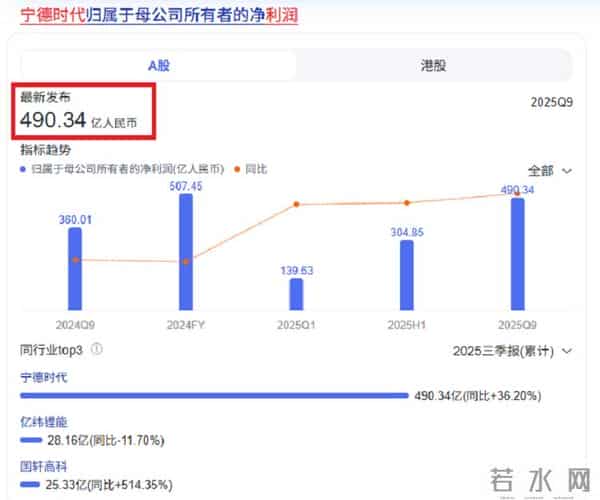The height and width of the screenshot is (500, 600).
Task: Click the 最新发布 label
Action: pos(46,97)
